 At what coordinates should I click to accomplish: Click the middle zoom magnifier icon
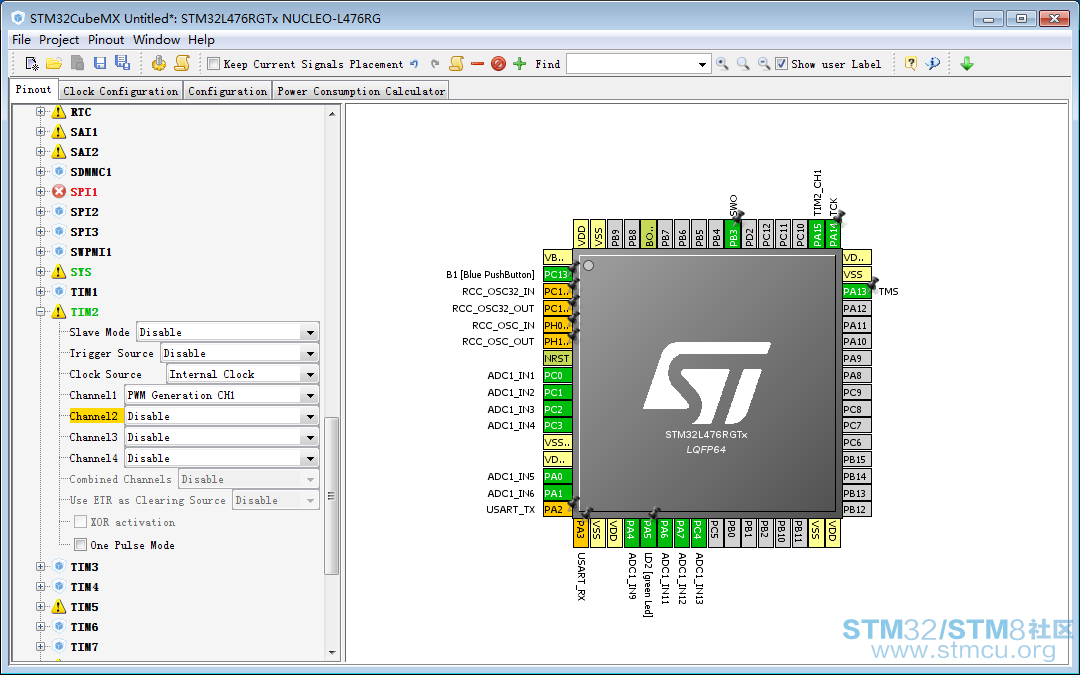point(743,63)
